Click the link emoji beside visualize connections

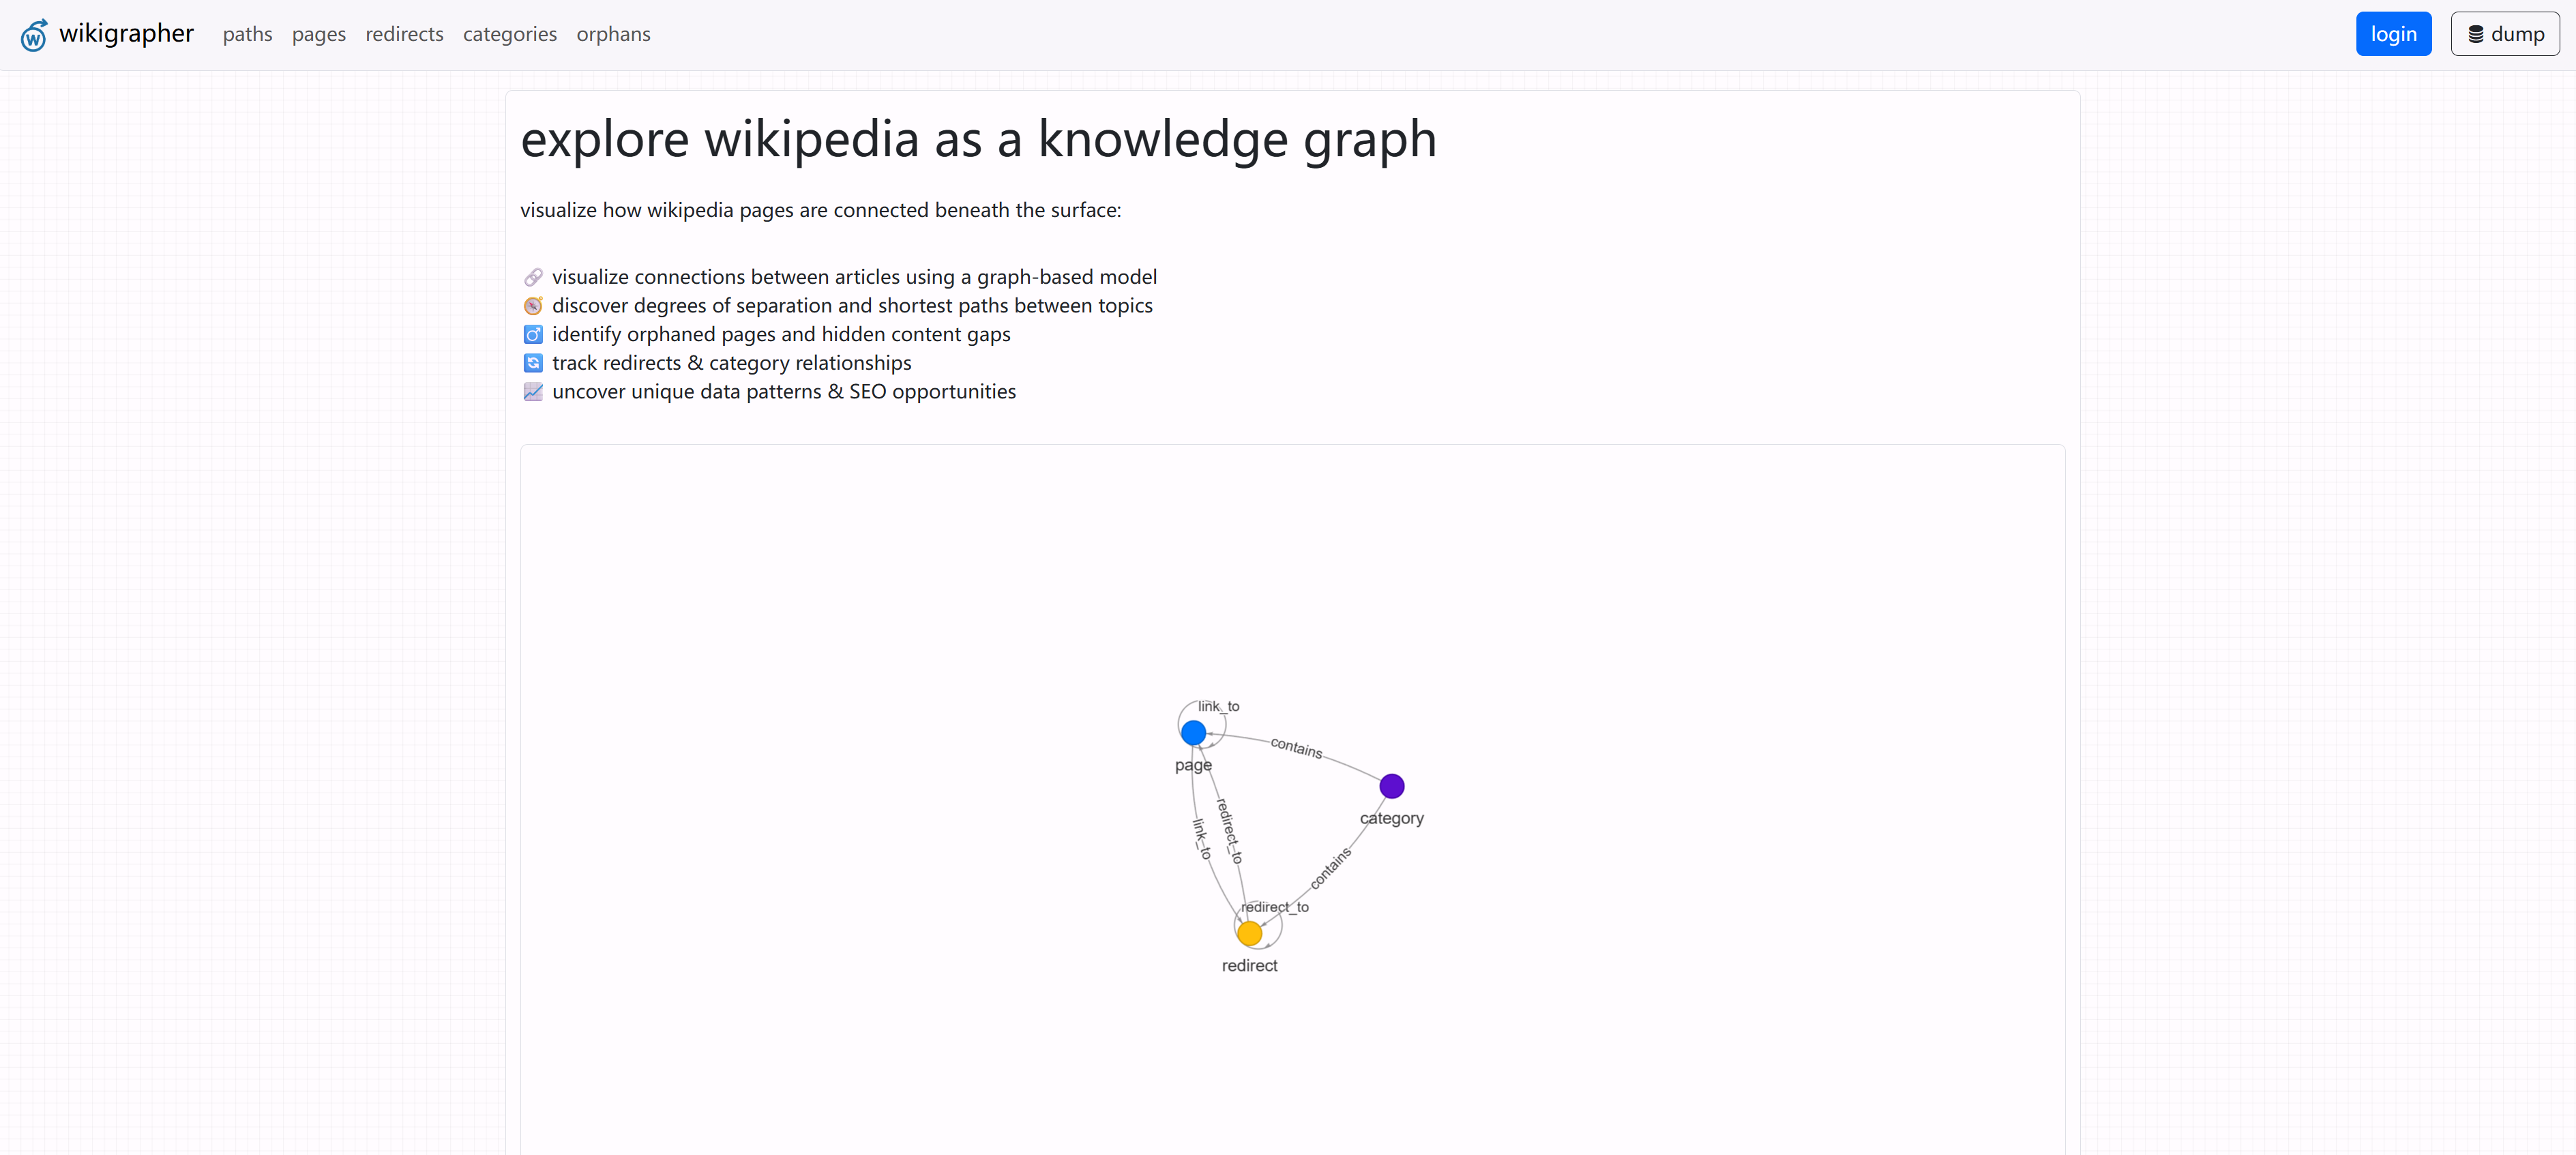pos(533,277)
